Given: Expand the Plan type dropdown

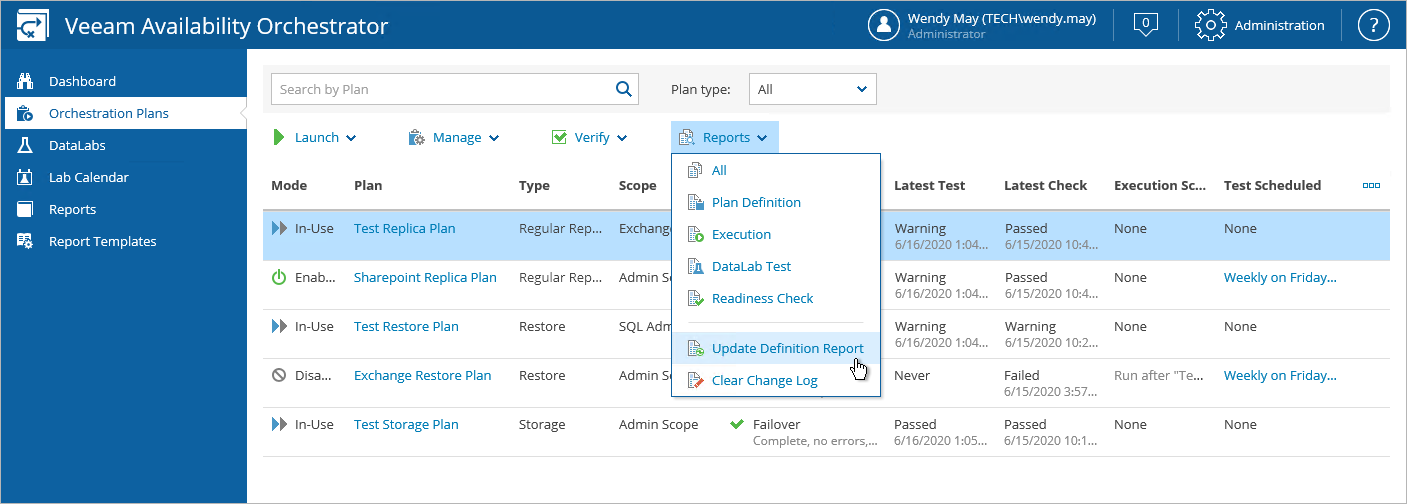Looking at the screenshot, I should click(x=812, y=89).
